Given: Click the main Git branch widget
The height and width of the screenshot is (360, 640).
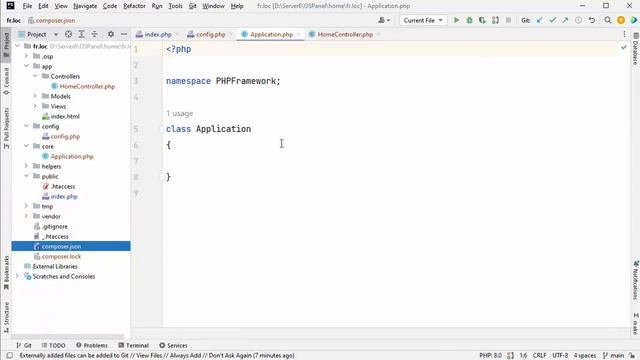Looking at the screenshot, I should click(613, 356).
